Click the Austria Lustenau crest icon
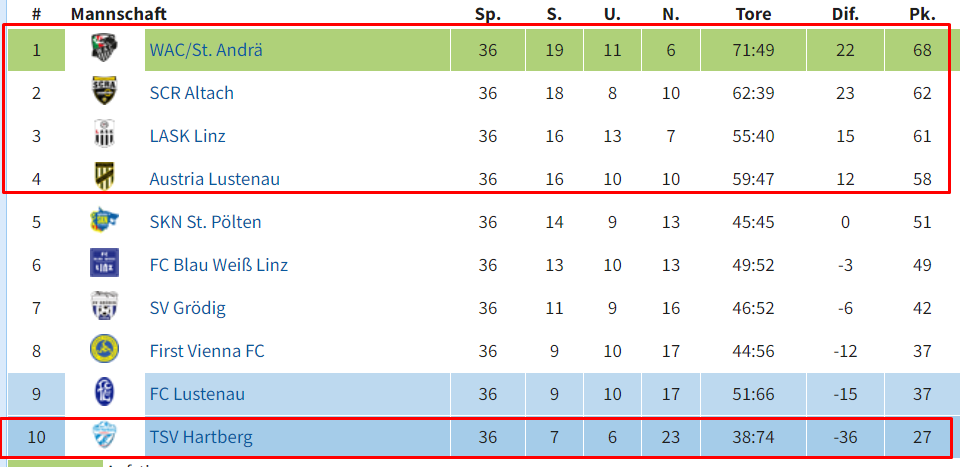This screenshot has width=962, height=467. pos(104,178)
